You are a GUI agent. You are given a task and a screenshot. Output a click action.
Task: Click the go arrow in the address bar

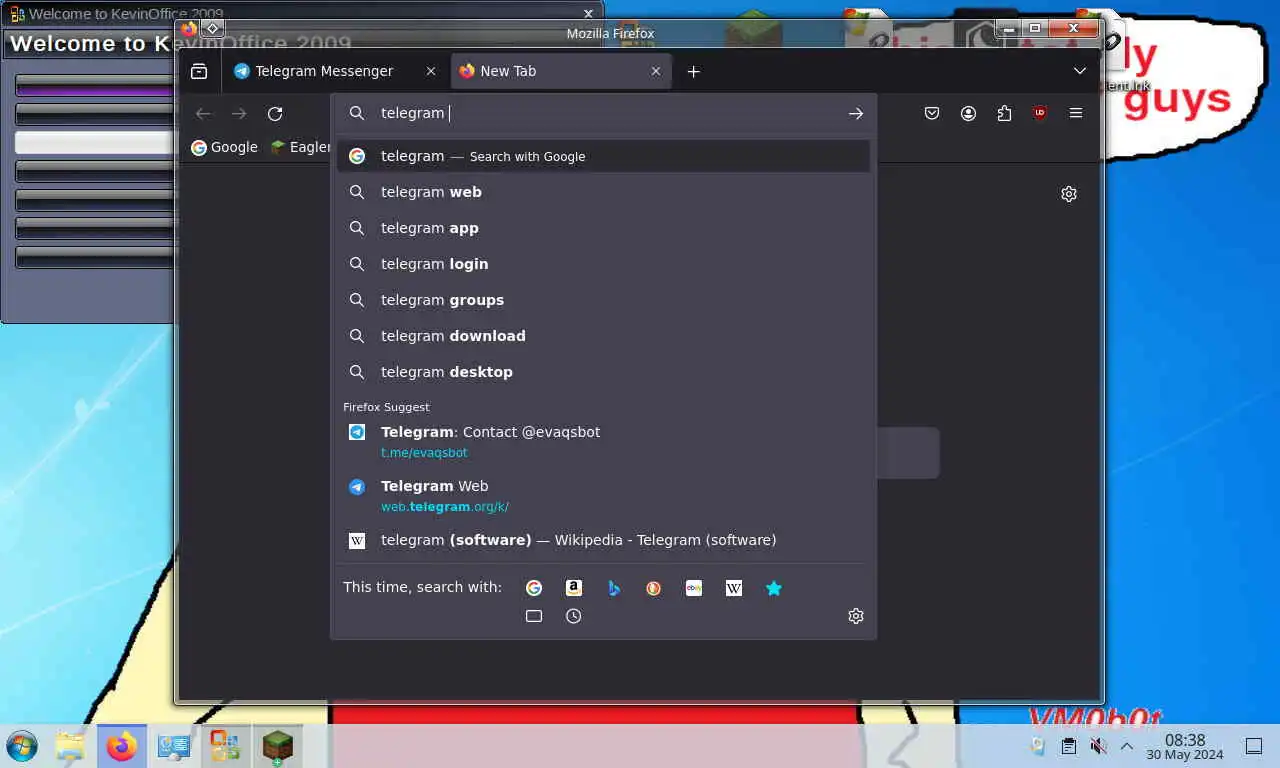(856, 114)
